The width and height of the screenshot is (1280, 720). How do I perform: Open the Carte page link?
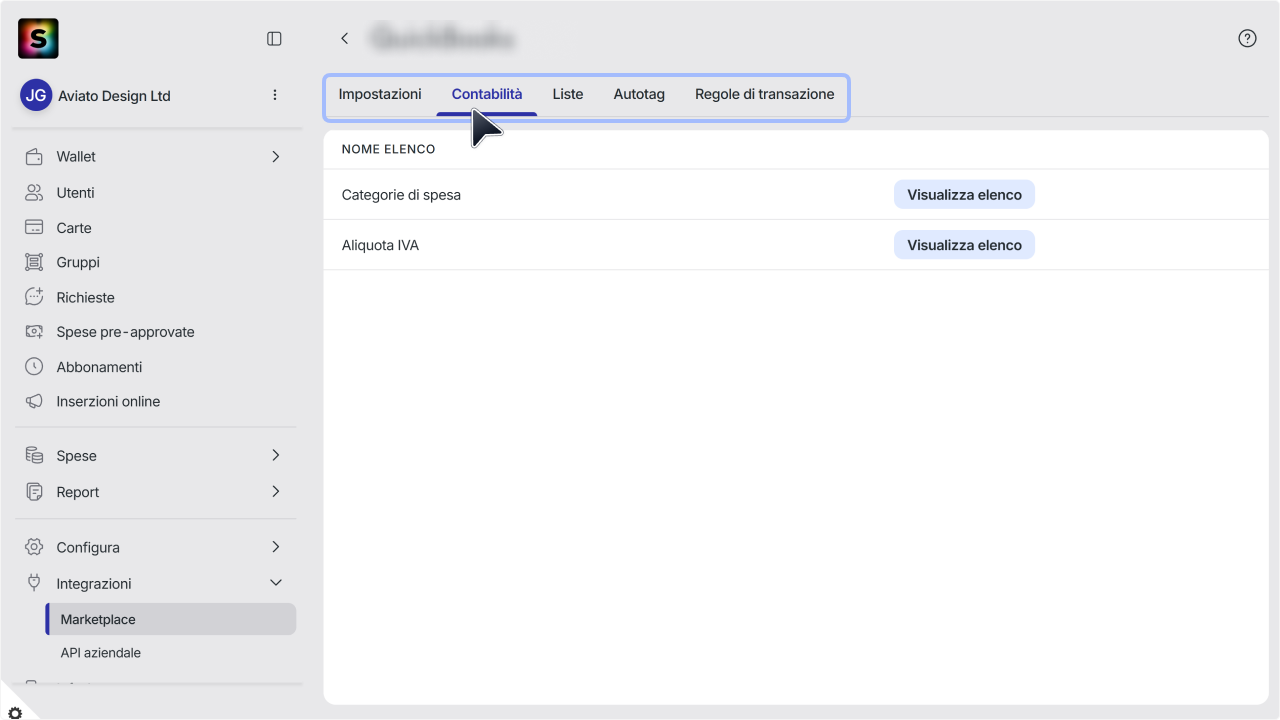click(74, 228)
